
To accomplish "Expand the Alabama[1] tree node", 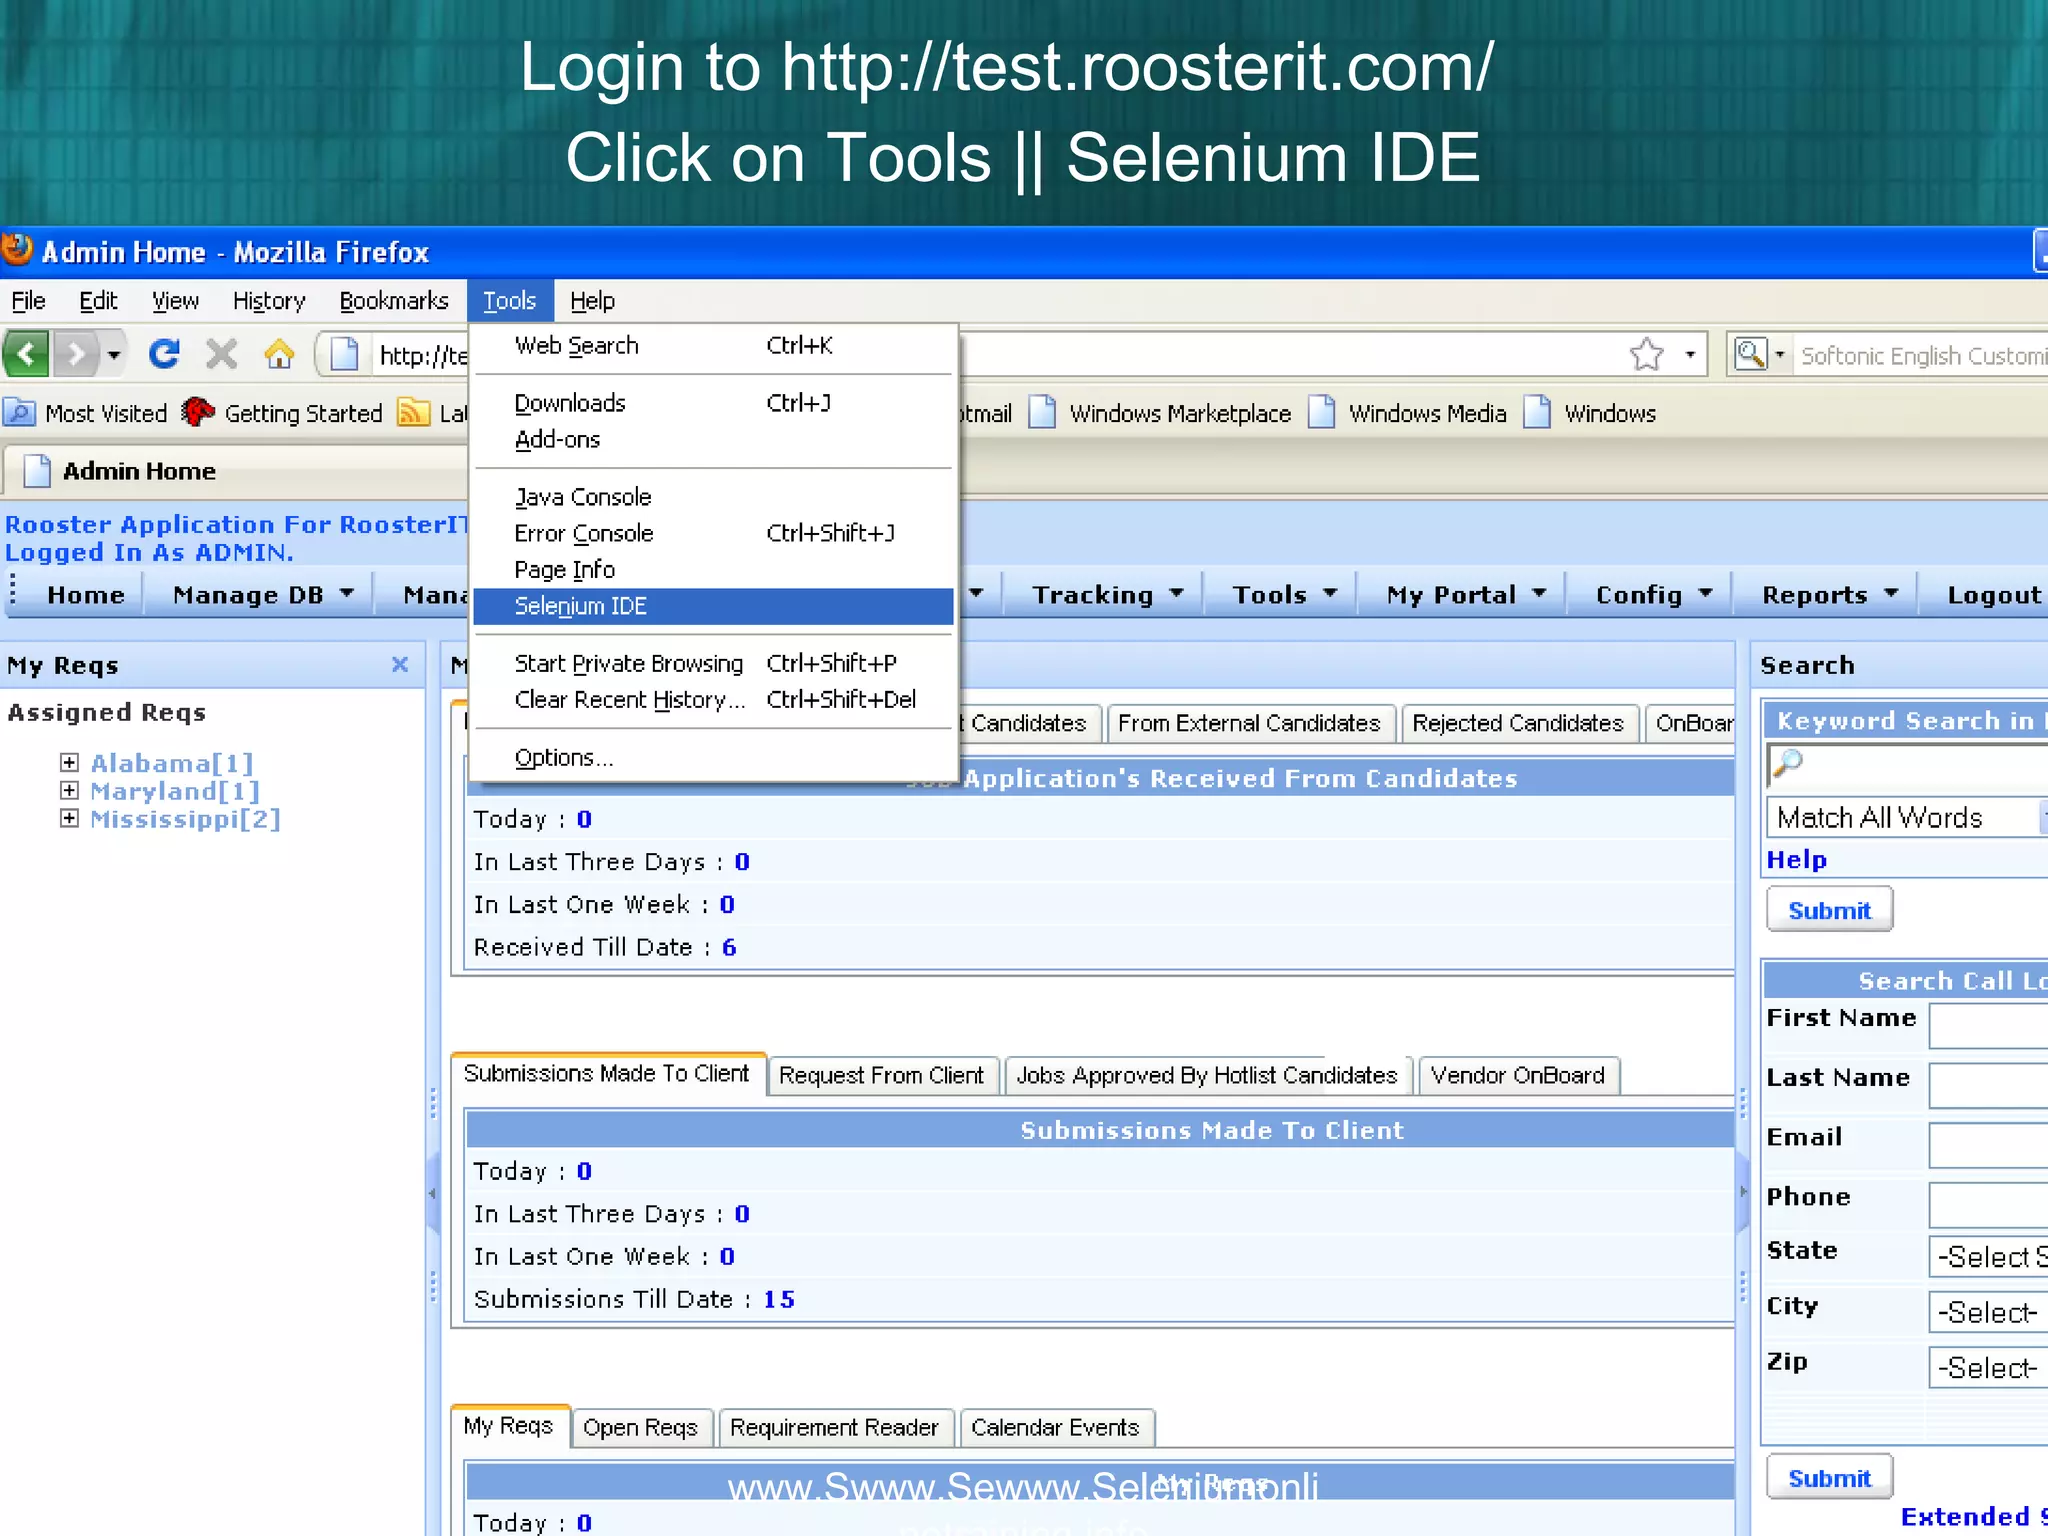I will click(69, 762).
